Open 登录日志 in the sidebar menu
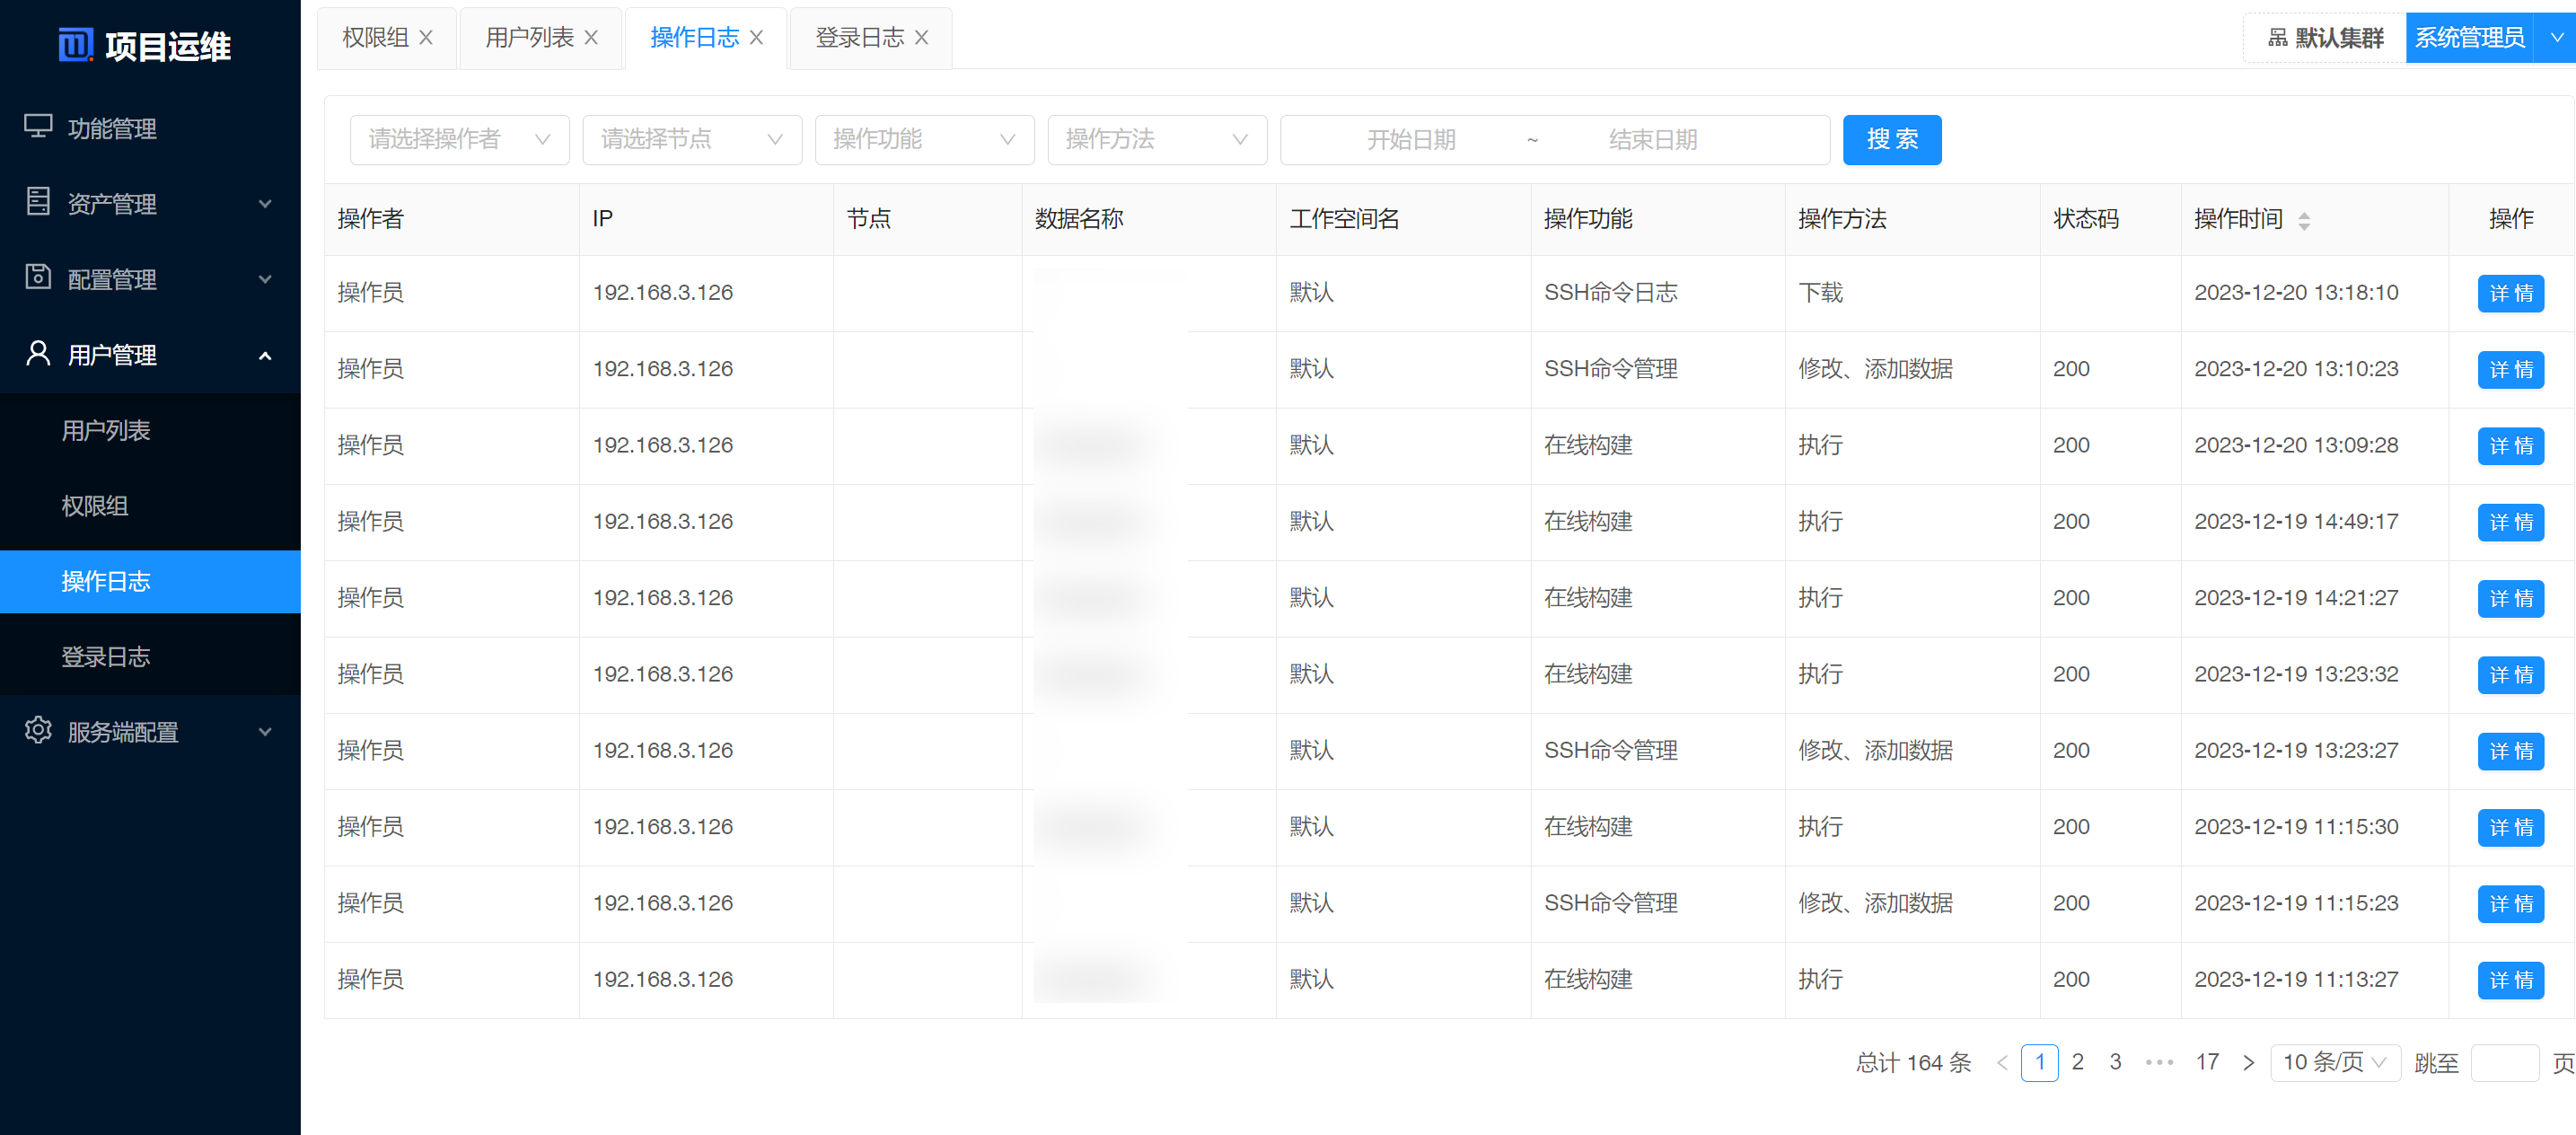Viewport: 2576px width, 1135px height. point(106,656)
